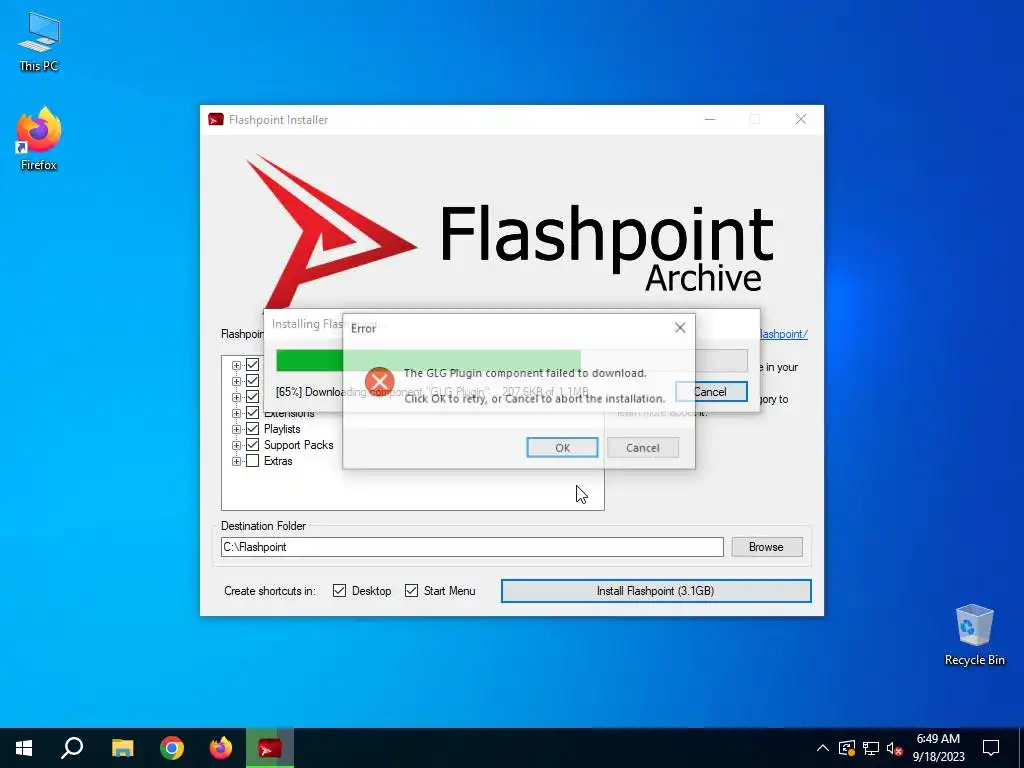Show hidden system tray icons chevron

[x=823, y=748]
